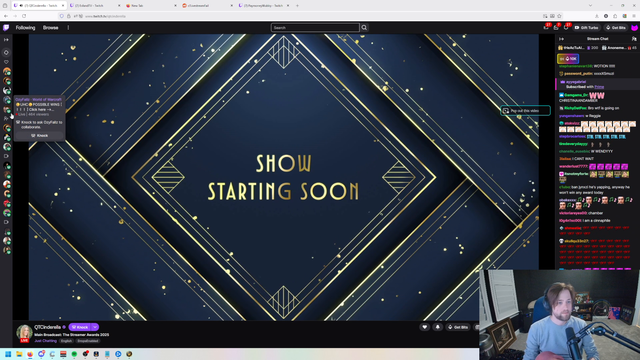The image size is (640, 360).
Task: Click the QTCinderella channel name
Action: click(47, 327)
